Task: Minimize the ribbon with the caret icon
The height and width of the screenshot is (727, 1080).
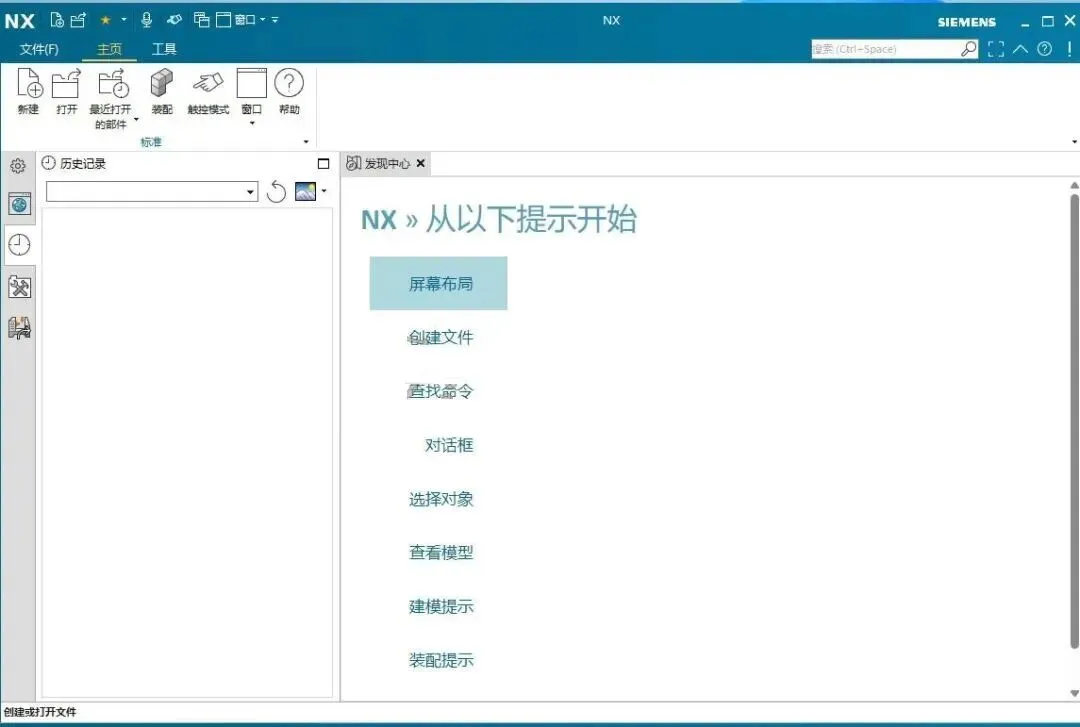Action: point(1020,49)
